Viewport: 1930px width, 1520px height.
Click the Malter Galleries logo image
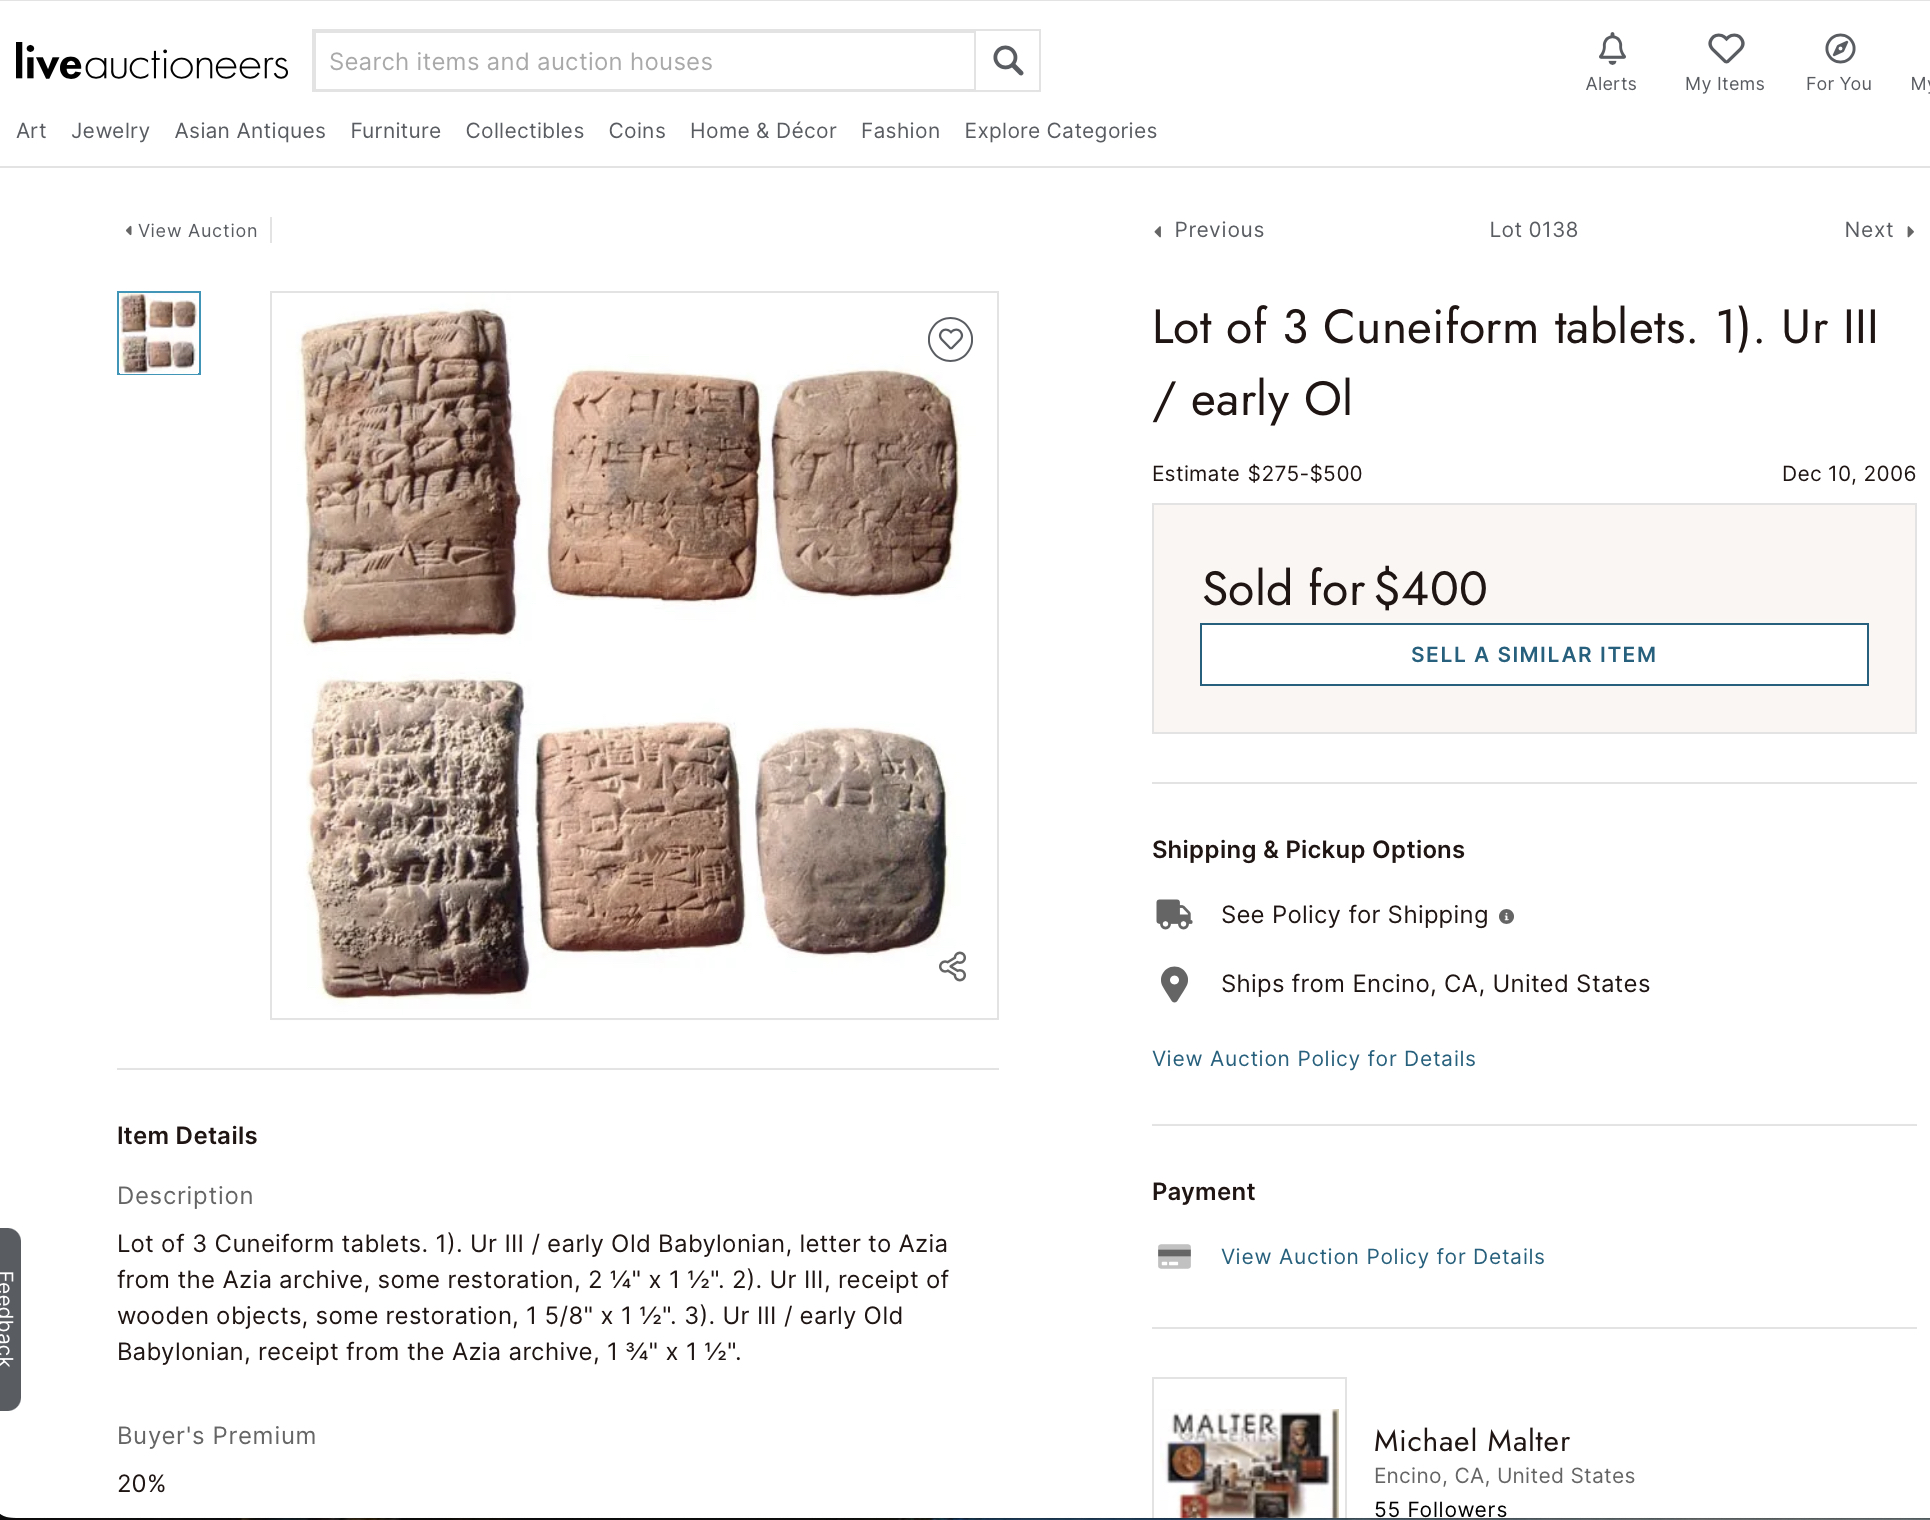(1249, 1450)
